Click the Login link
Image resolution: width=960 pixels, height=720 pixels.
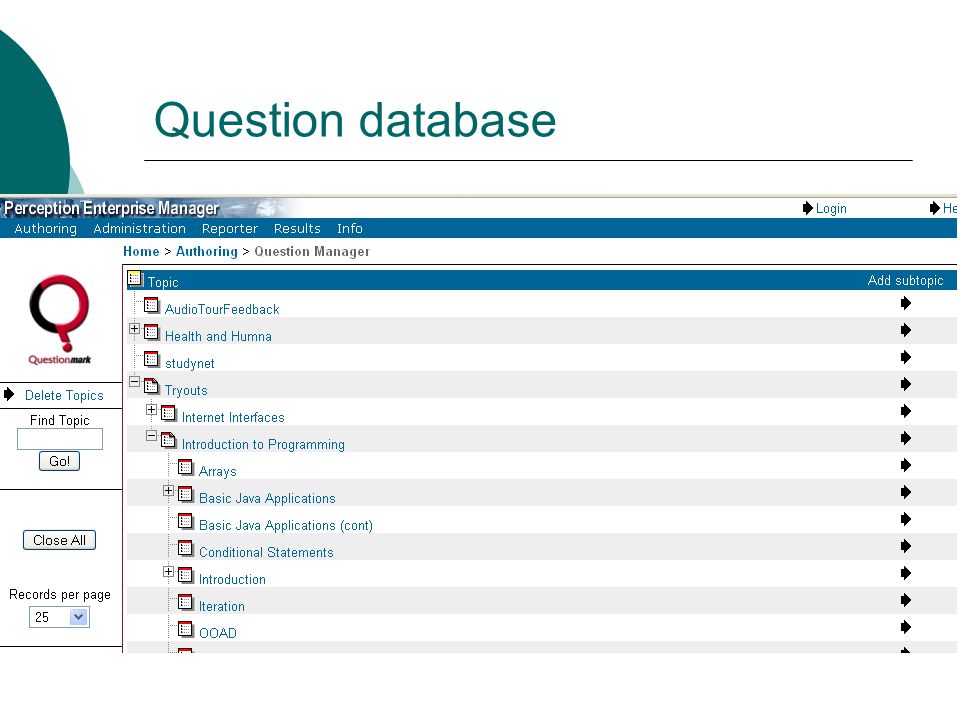(x=831, y=209)
